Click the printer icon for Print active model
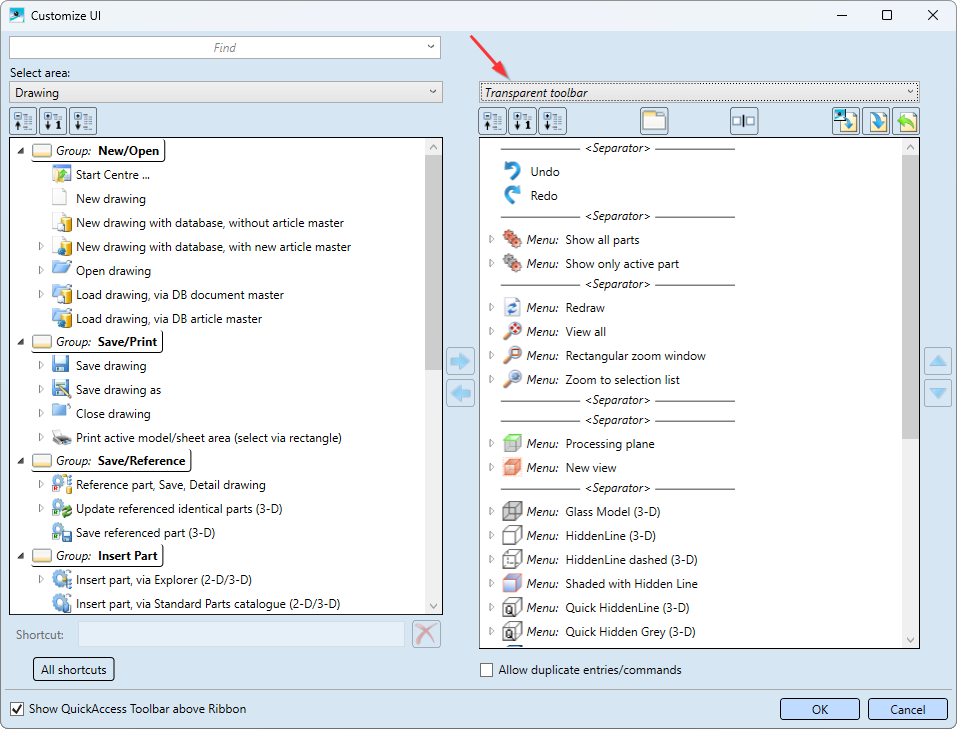957x729 pixels. click(62, 438)
